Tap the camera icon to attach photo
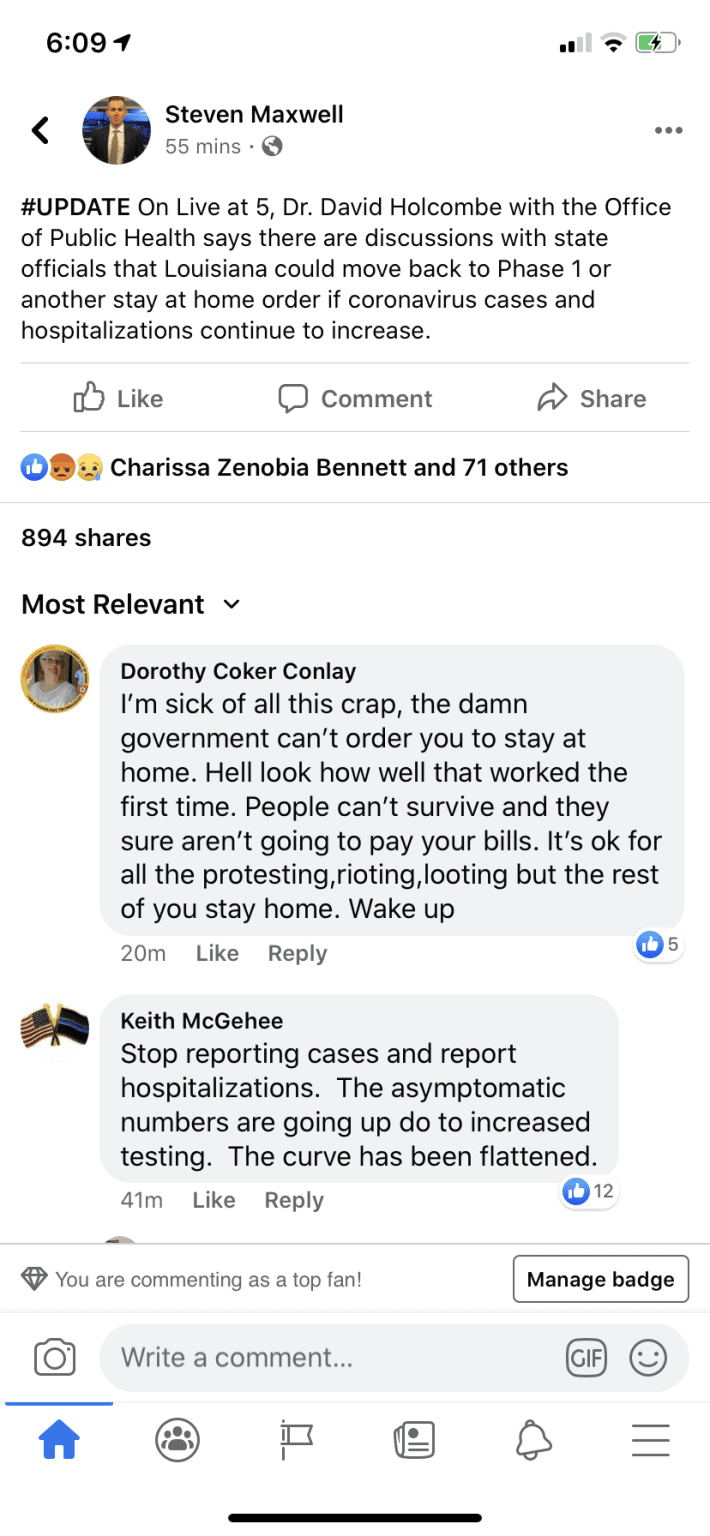710x1536 pixels. 55,1358
